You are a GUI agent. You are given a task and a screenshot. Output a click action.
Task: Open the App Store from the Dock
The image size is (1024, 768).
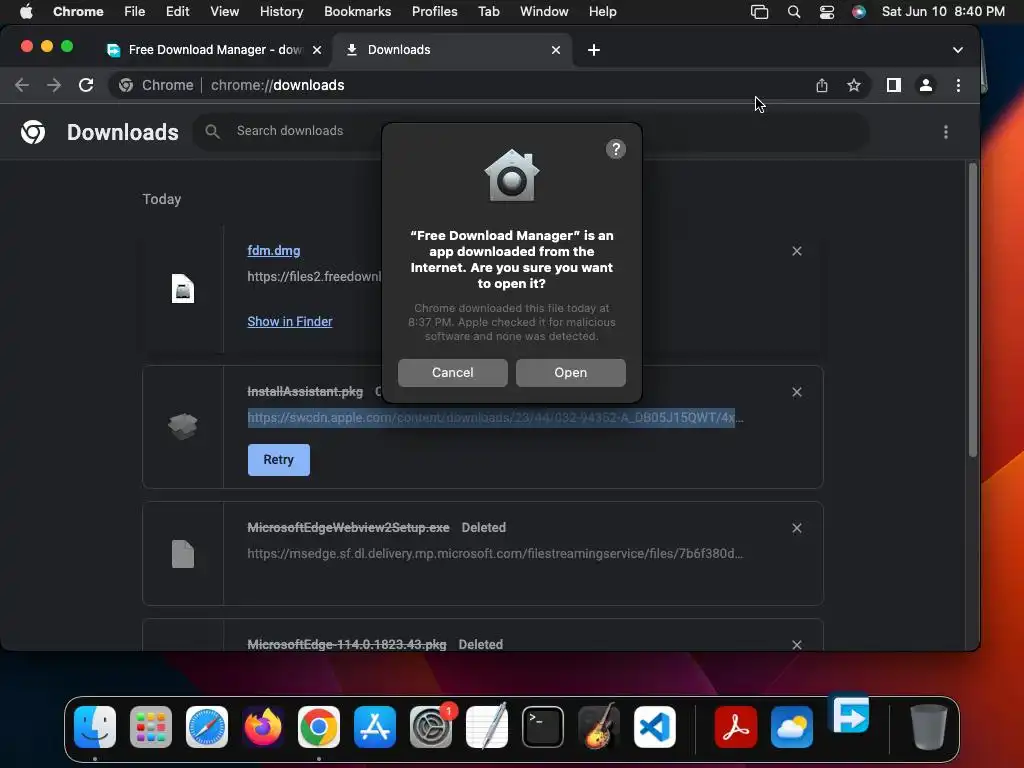click(x=375, y=727)
